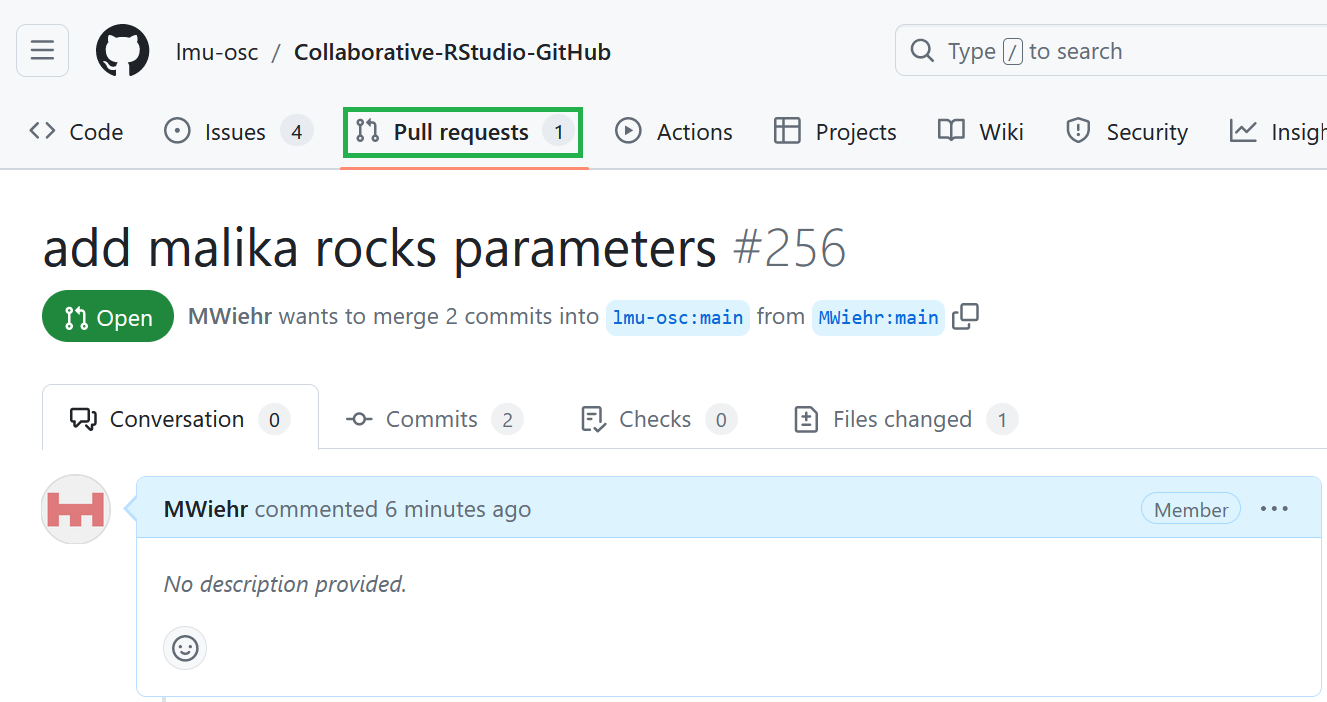The image size is (1327, 702).
Task: Click the Open pull request status badge
Action: tap(107, 316)
